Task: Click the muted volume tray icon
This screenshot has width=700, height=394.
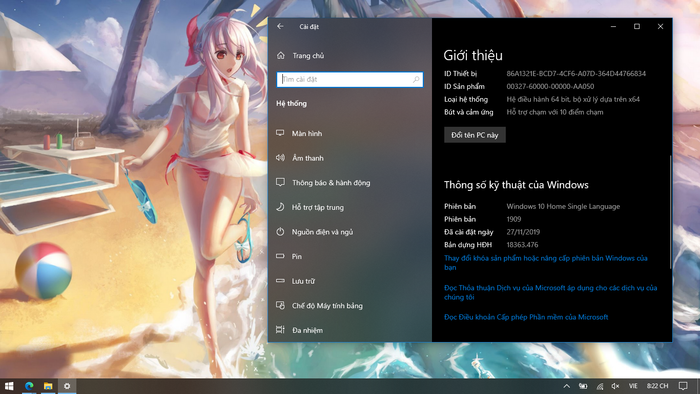Action: [615, 386]
